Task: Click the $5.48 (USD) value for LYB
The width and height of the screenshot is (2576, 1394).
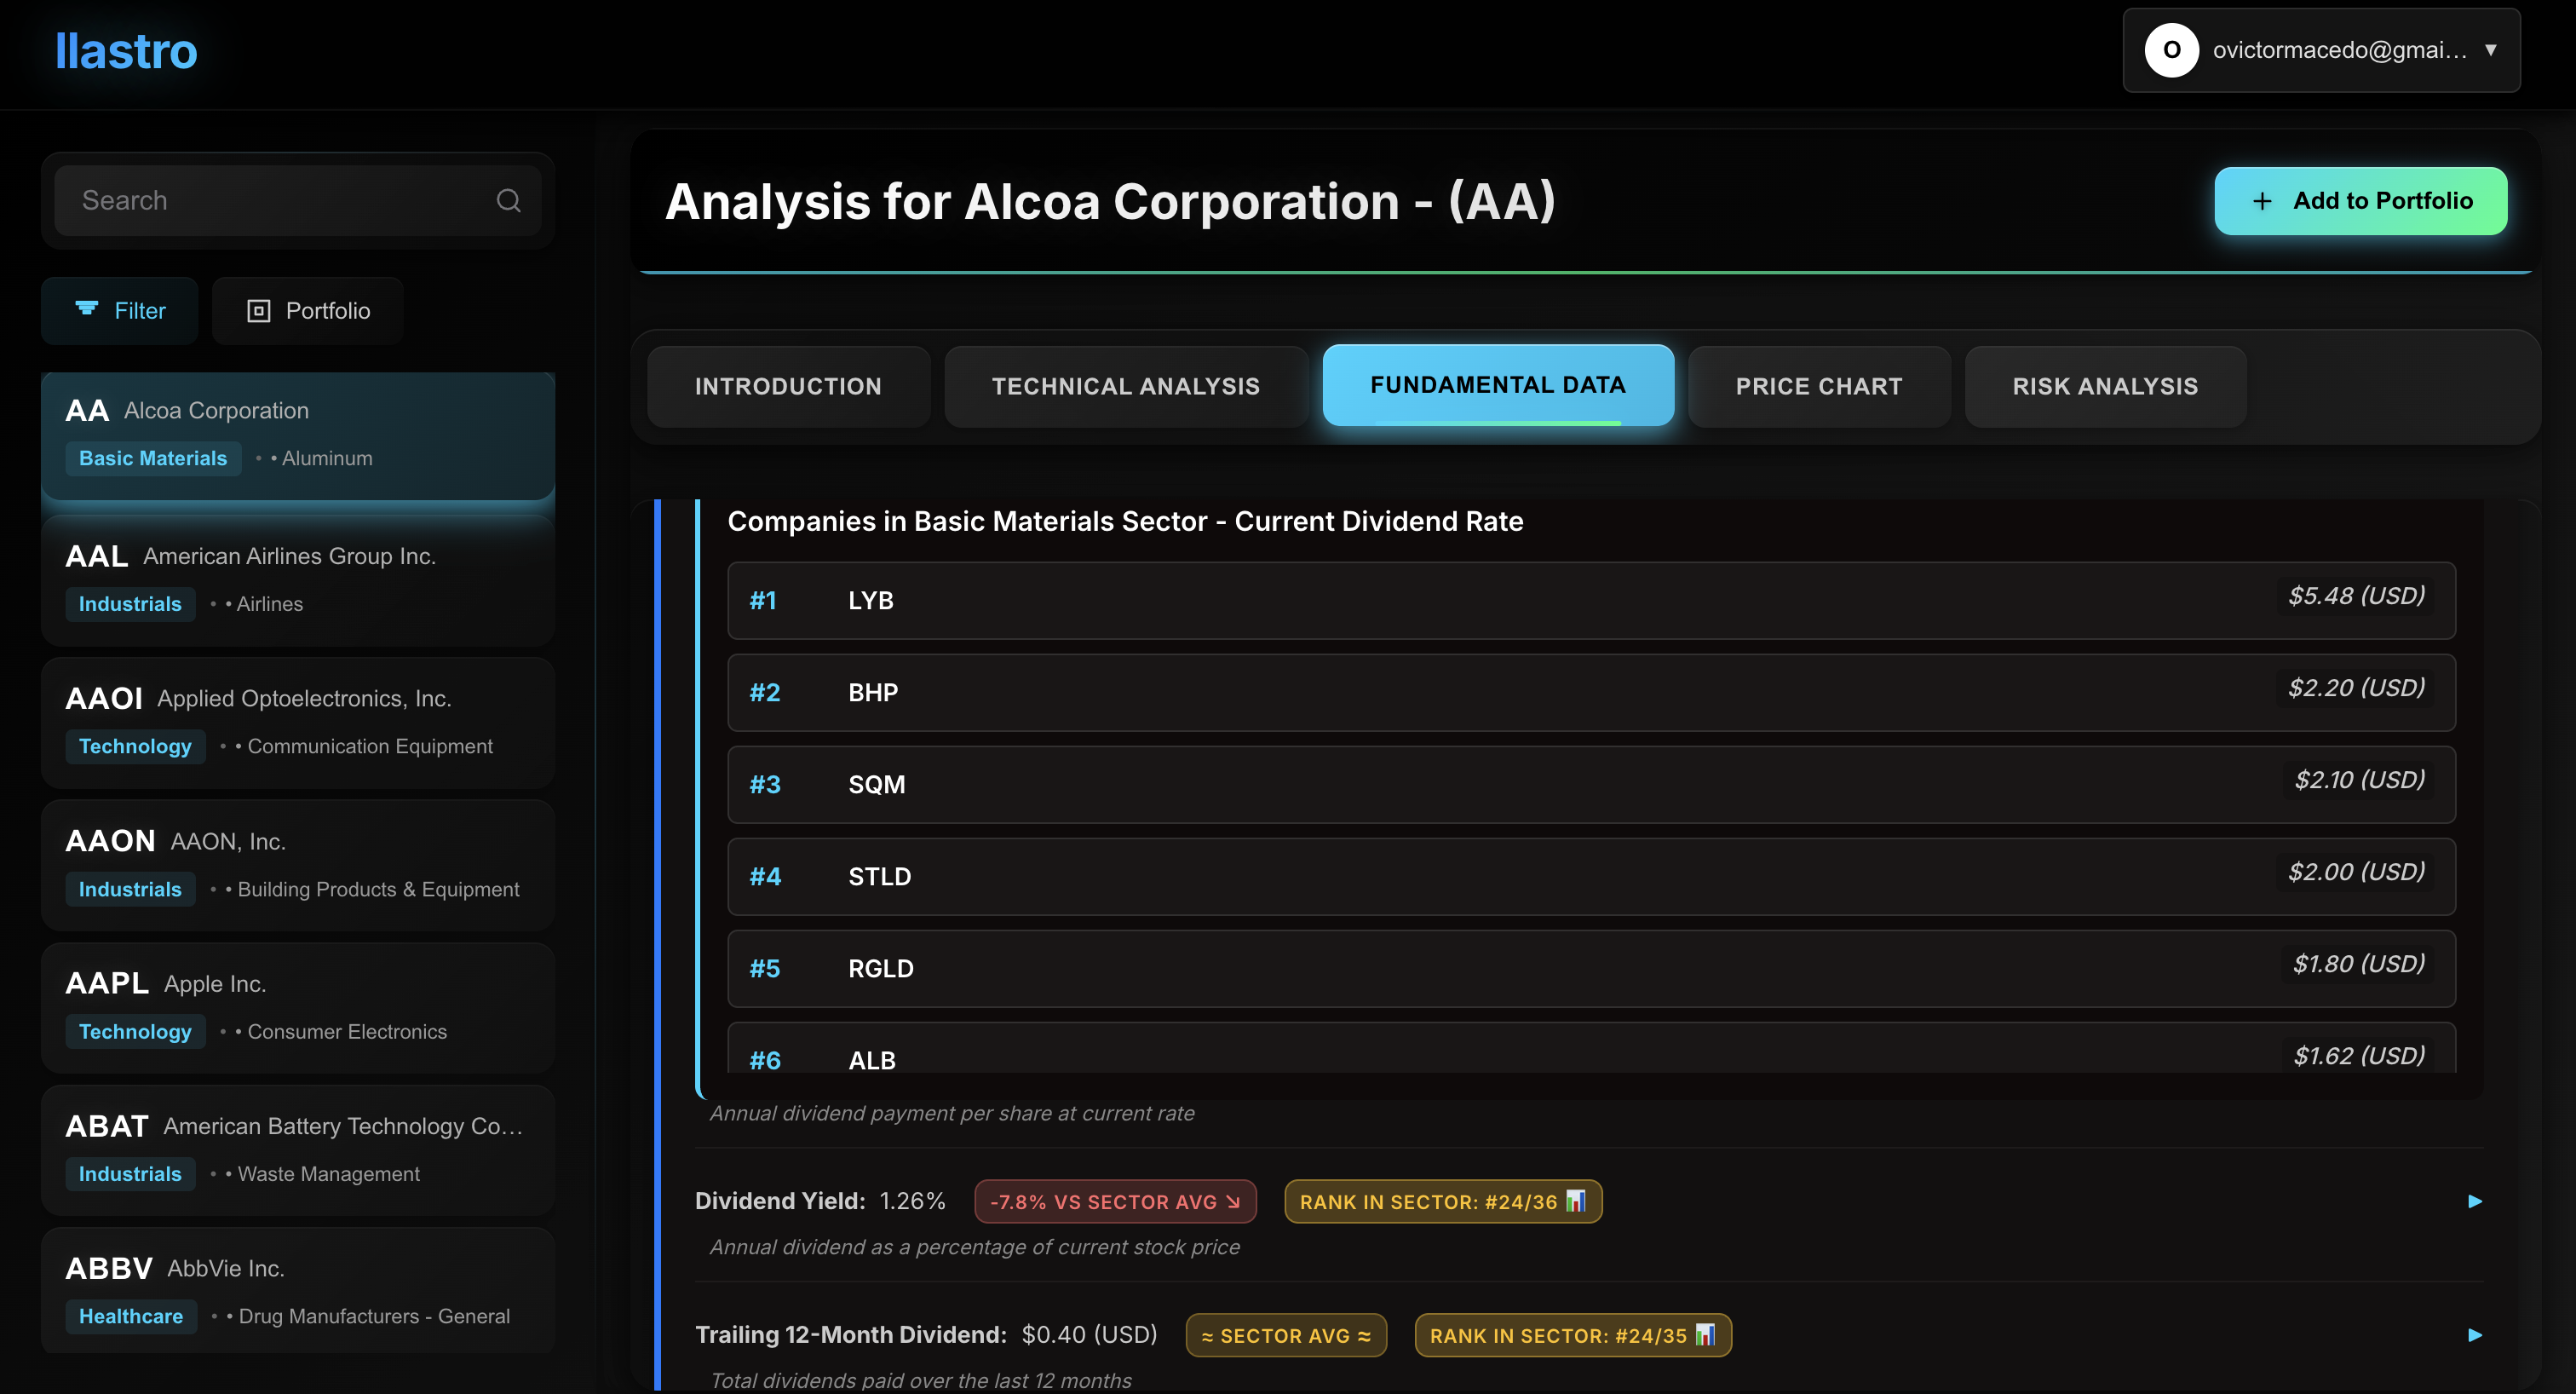Action: click(x=2356, y=596)
